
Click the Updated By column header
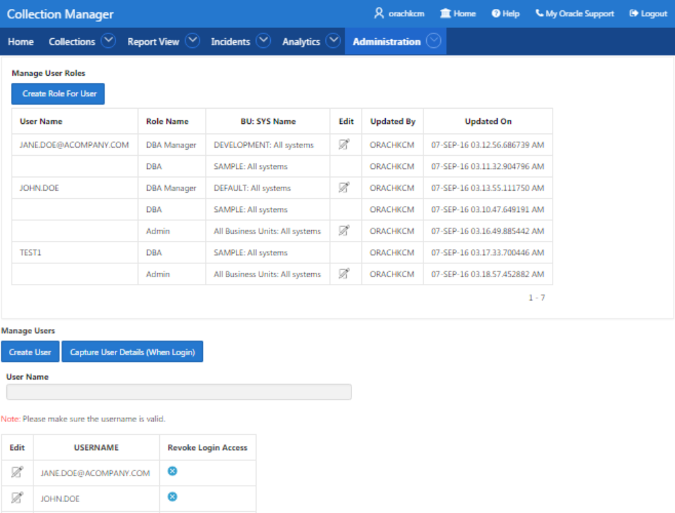[x=393, y=121]
